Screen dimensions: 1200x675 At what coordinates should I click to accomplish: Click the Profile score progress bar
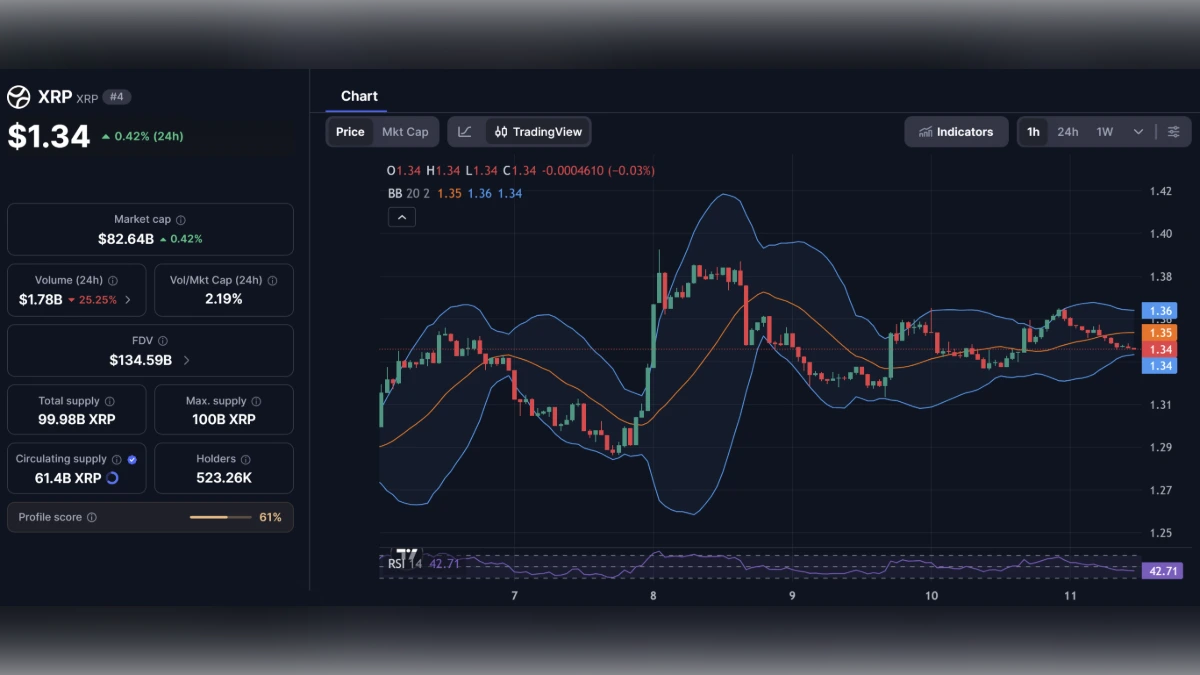222,517
